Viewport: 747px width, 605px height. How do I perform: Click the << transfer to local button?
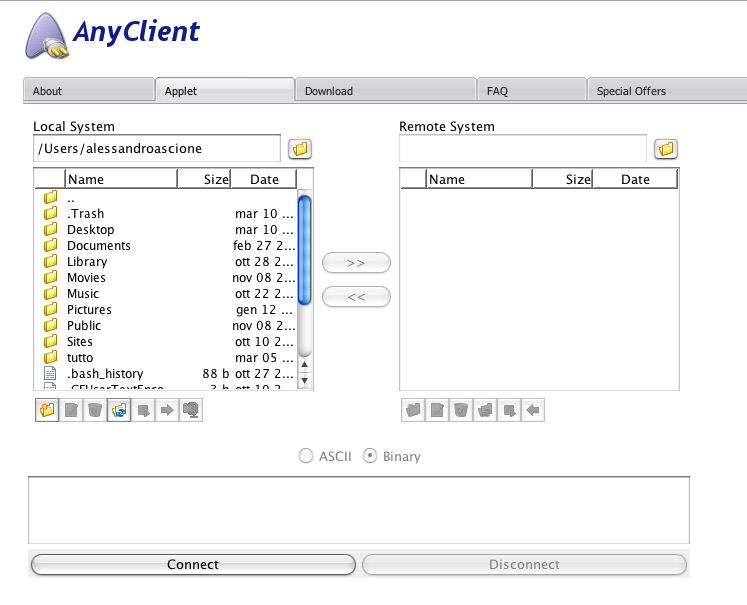point(356,297)
